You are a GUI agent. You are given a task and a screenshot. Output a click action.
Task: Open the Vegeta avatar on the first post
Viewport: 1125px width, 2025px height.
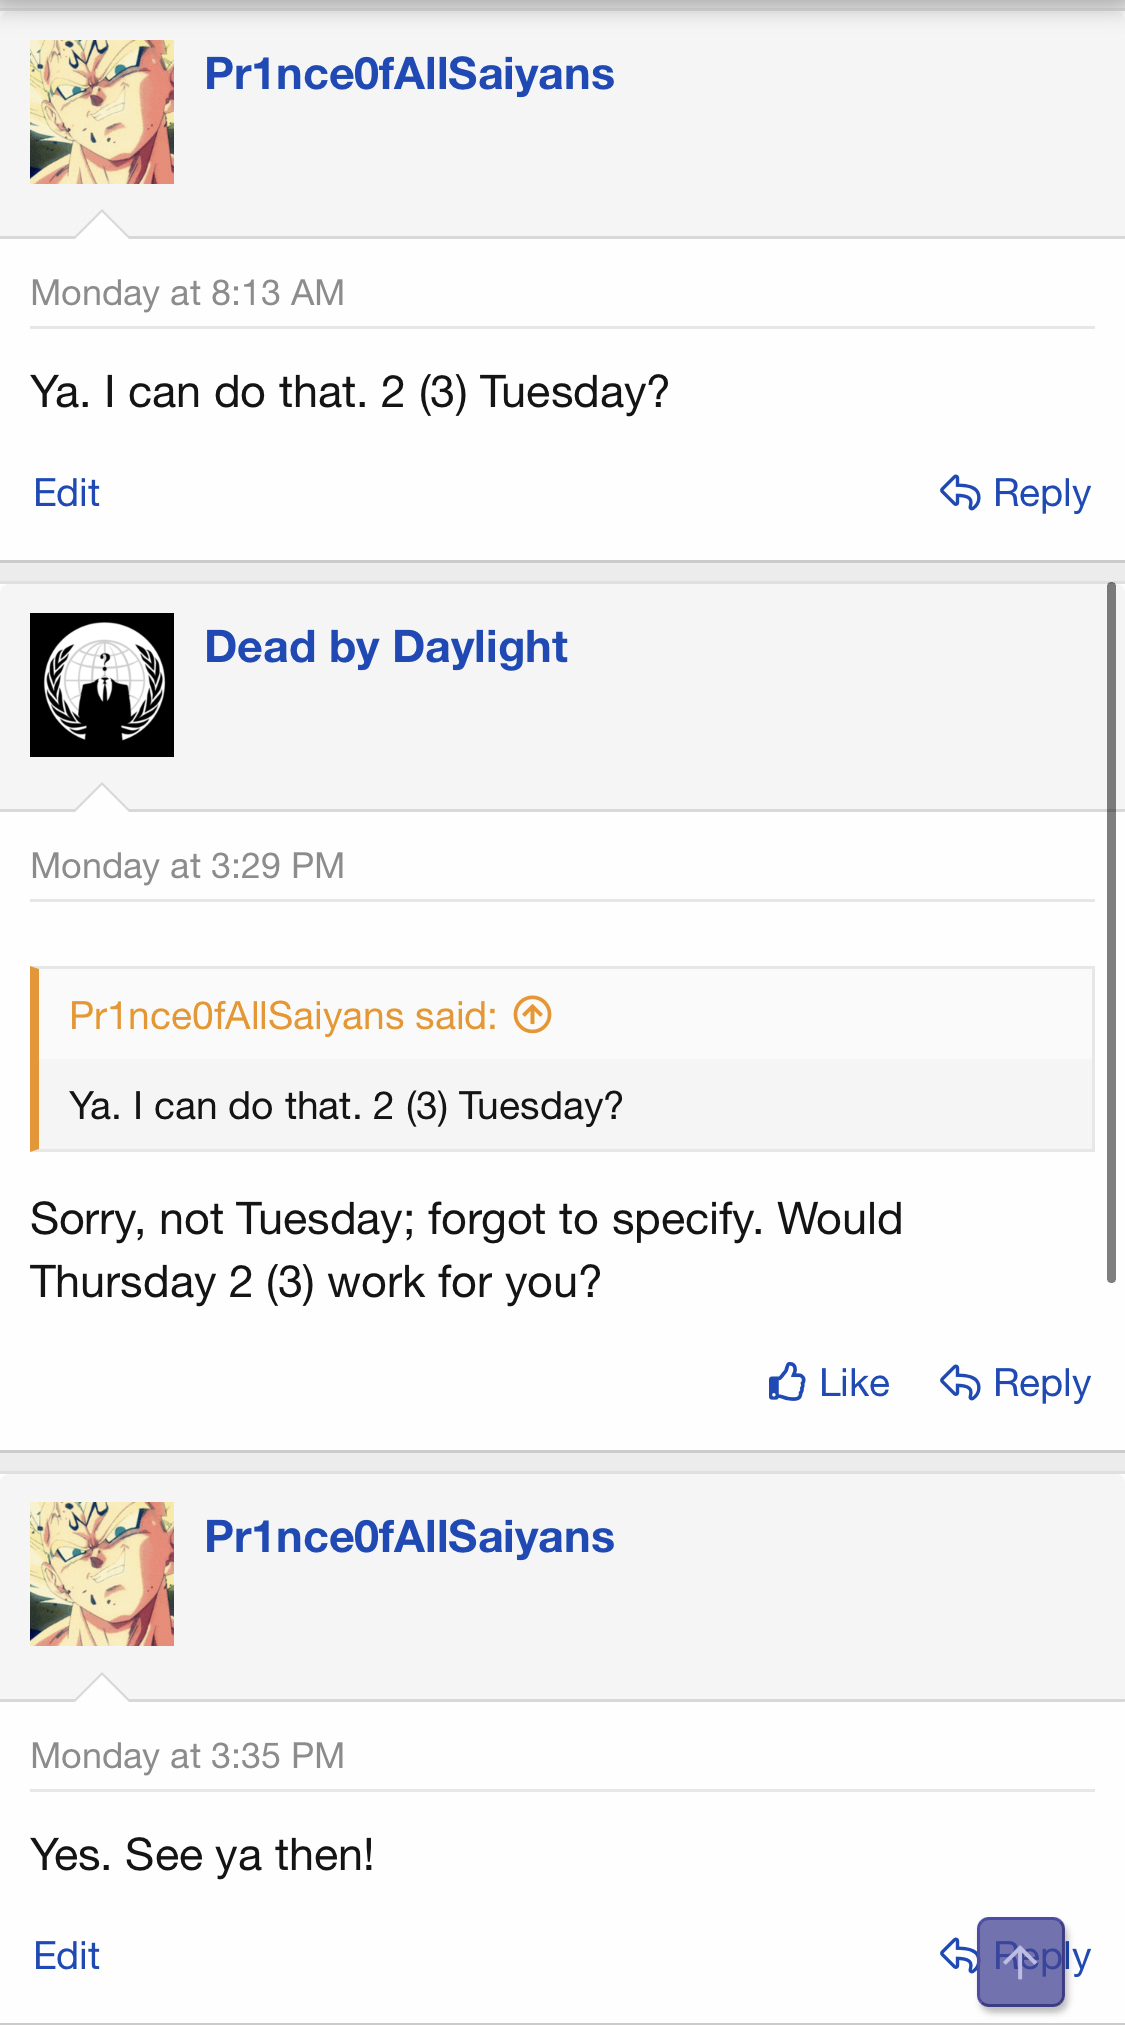[x=102, y=112]
